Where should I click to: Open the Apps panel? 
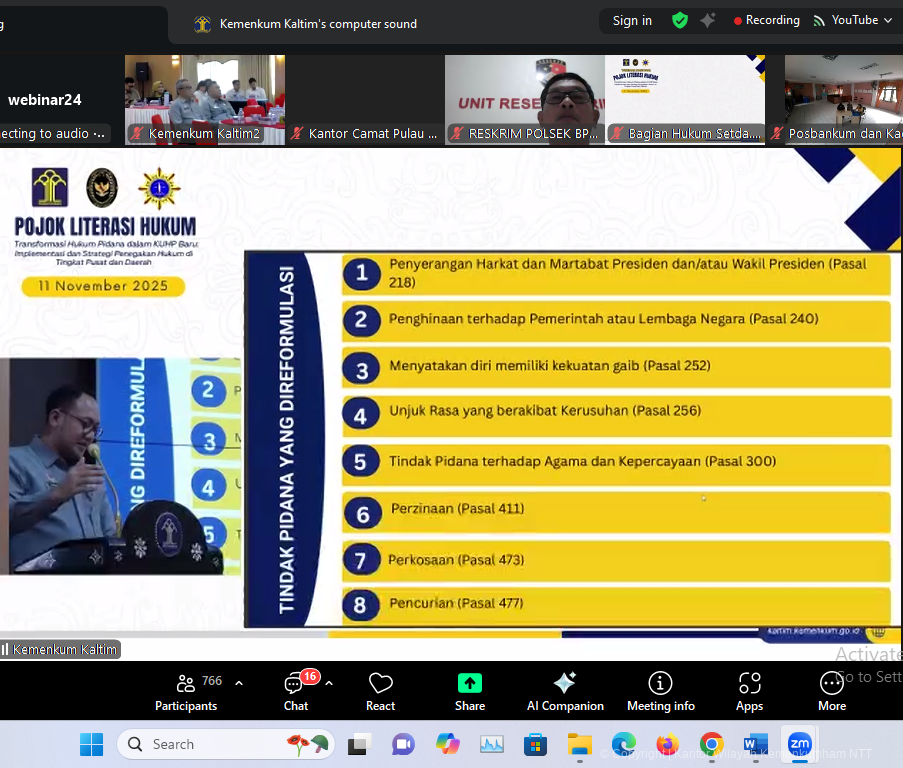click(x=749, y=691)
